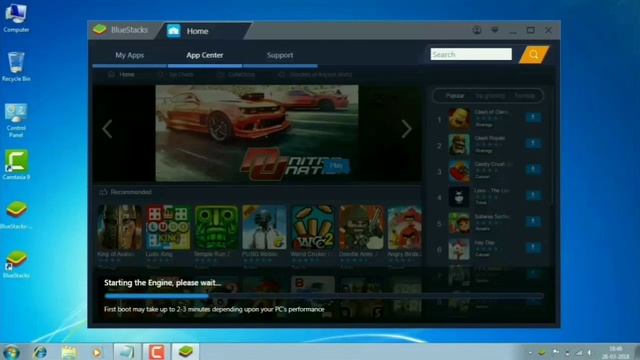Switch to Camtasia in the taskbar
Image resolution: width=640 pixels, height=360 pixels.
(156, 352)
